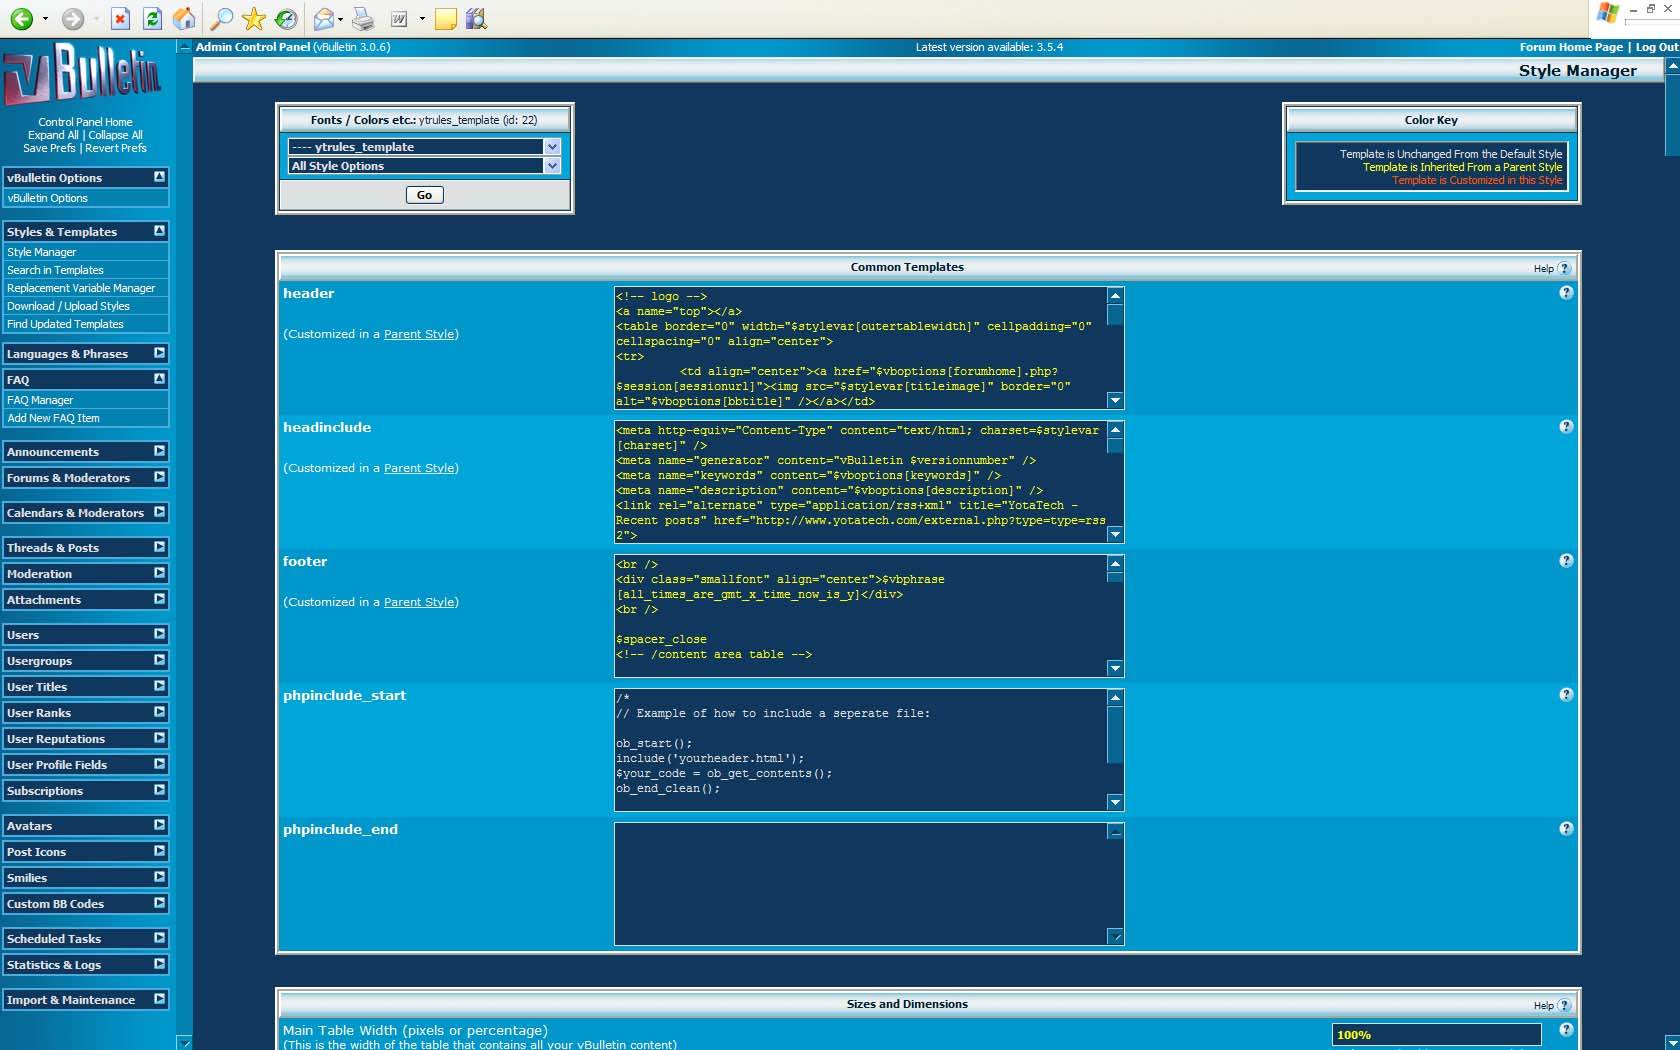Open the ytrules_template style dropdown

tap(551, 147)
